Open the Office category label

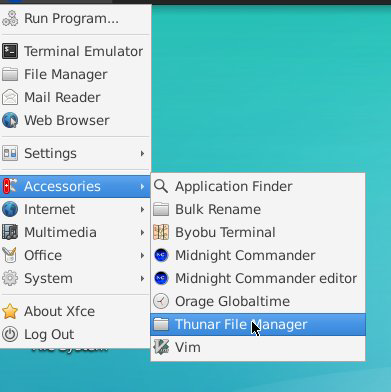43,255
